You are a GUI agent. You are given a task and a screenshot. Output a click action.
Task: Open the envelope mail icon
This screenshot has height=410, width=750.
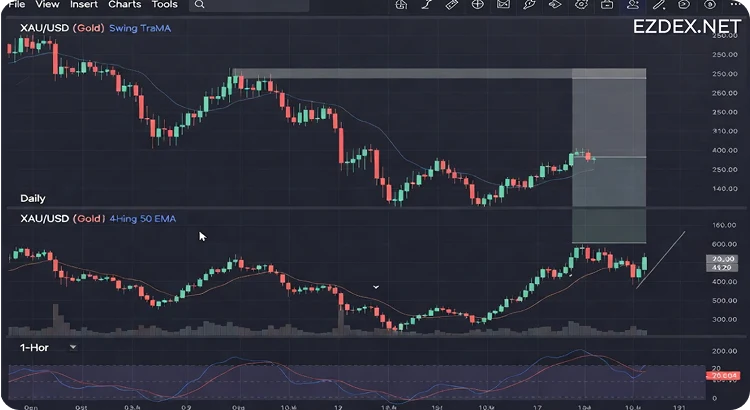click(x=503, y=4)
